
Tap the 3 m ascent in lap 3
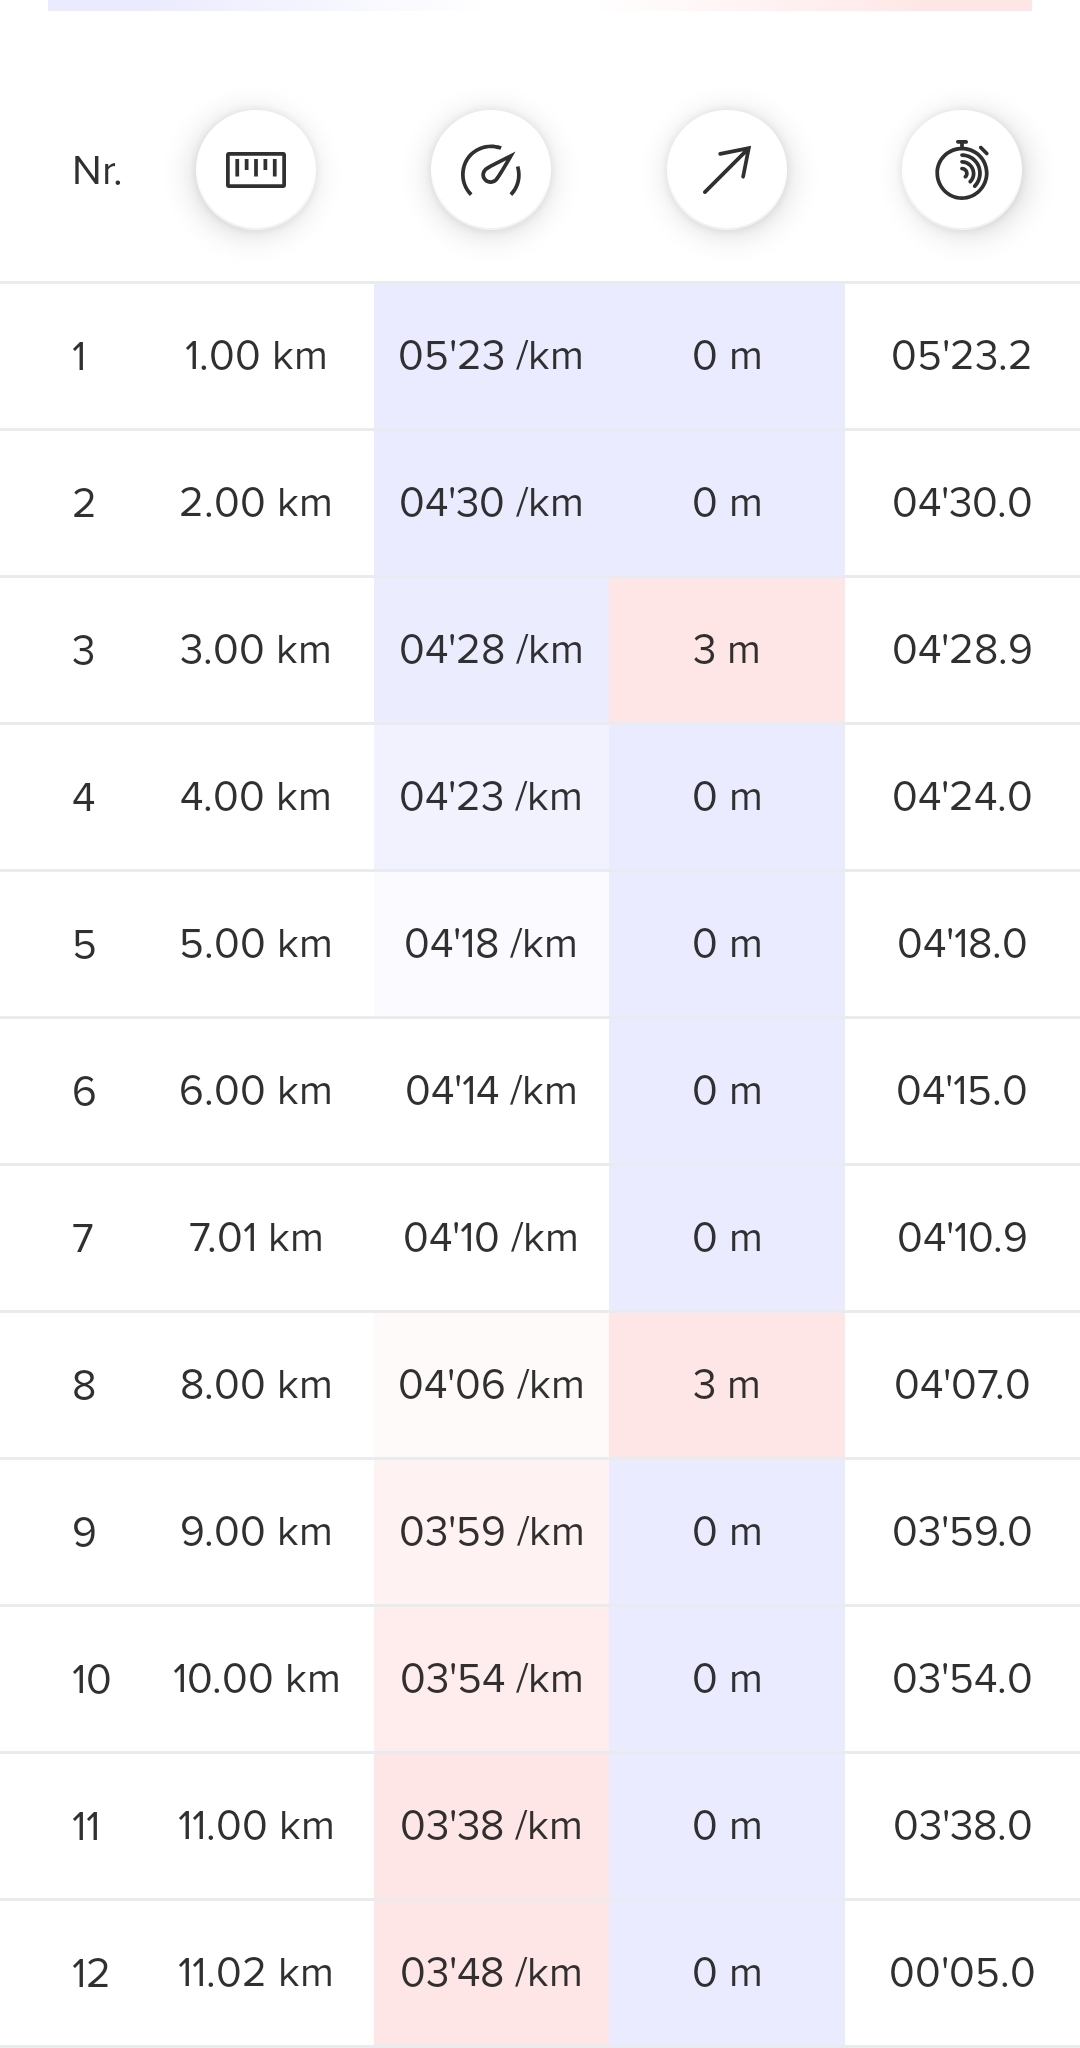click(727, 650)
